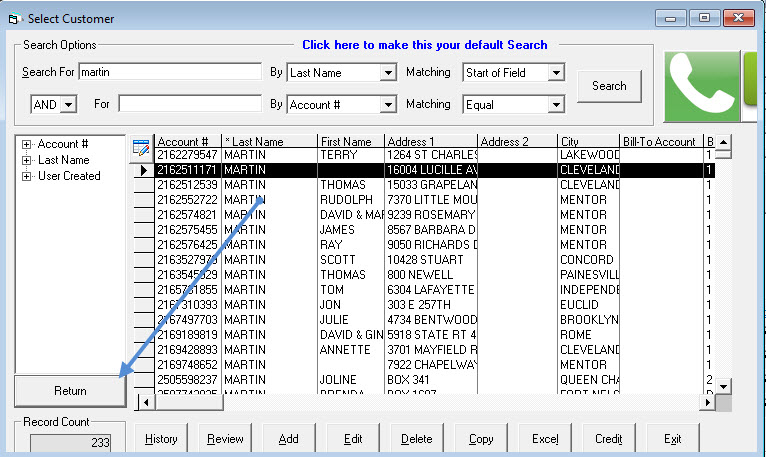Open the AND operator dropdown

tap(69, 104)
